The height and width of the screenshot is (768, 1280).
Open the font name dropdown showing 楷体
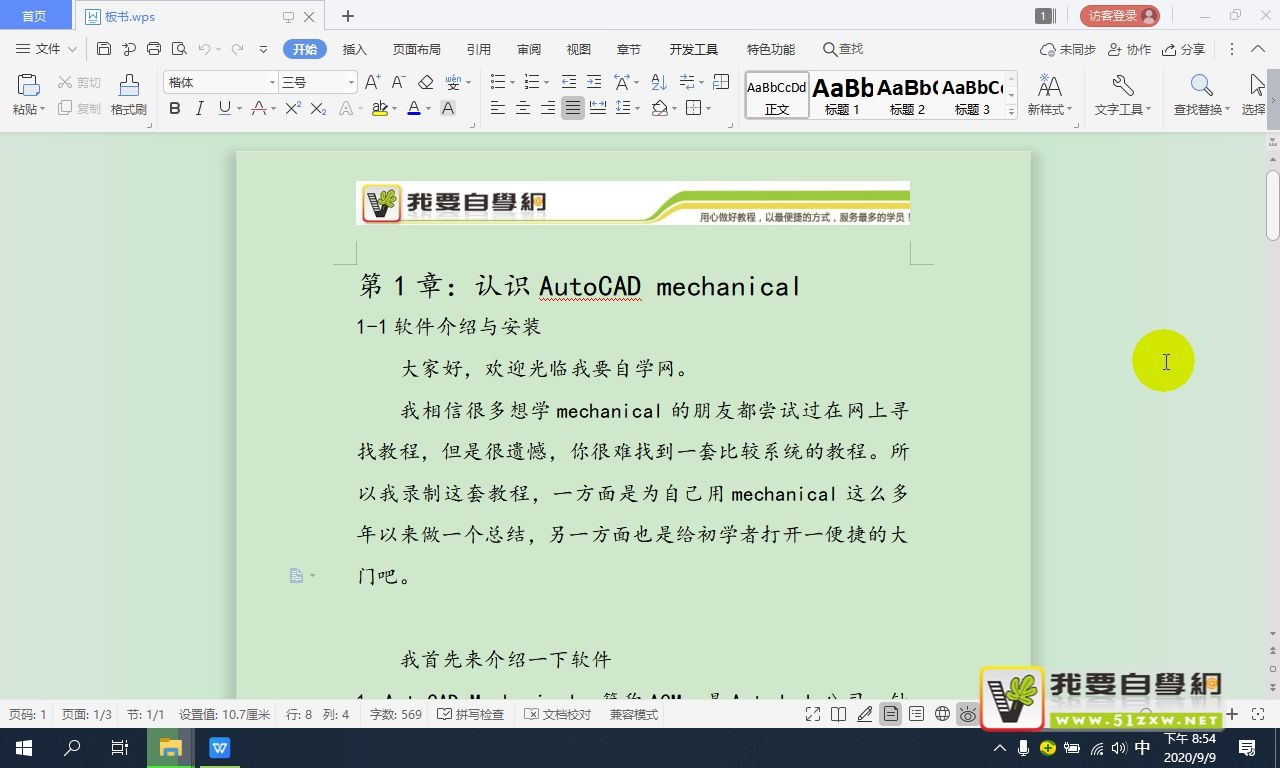[272, 82]
